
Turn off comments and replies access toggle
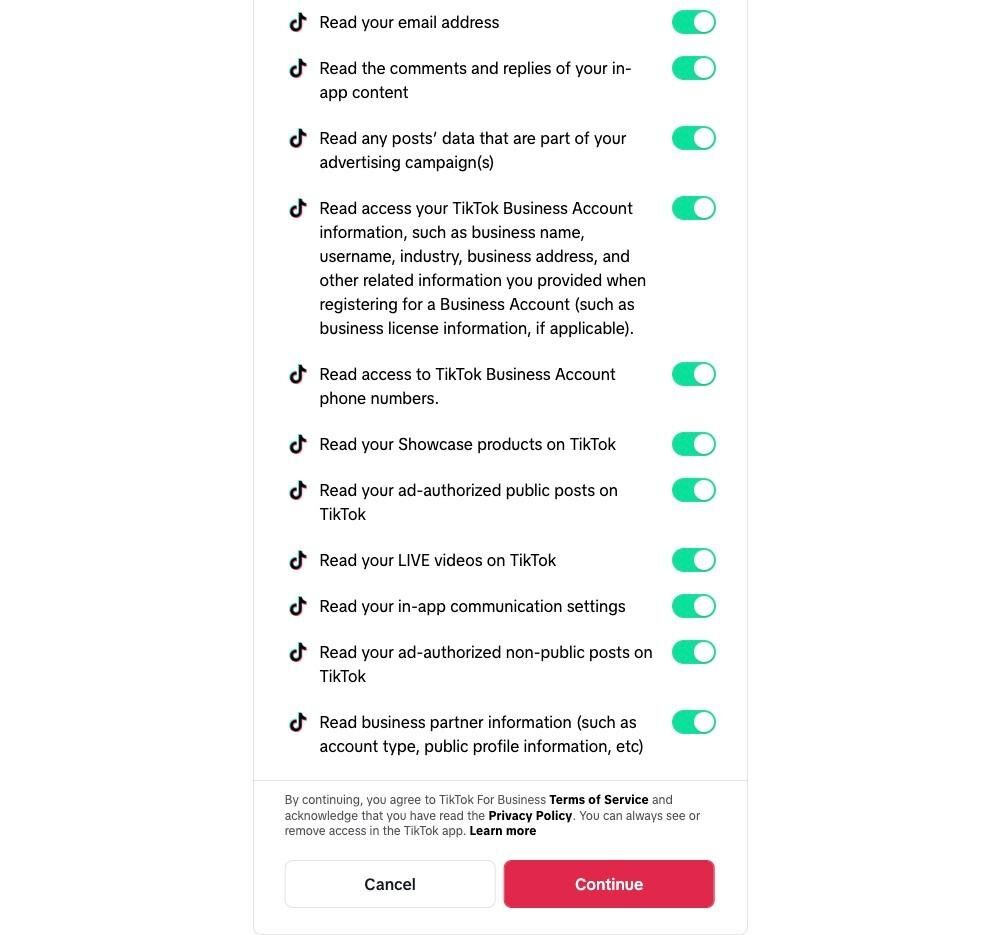[x=693, y=68]
